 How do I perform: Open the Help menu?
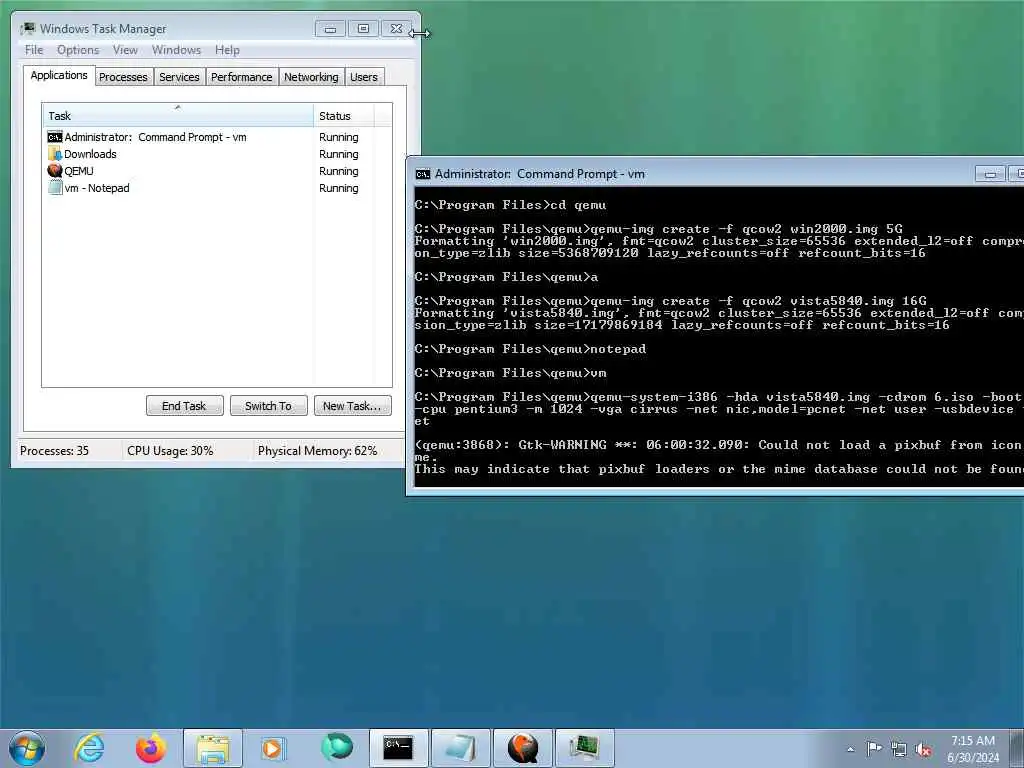[x=227, y=50]
